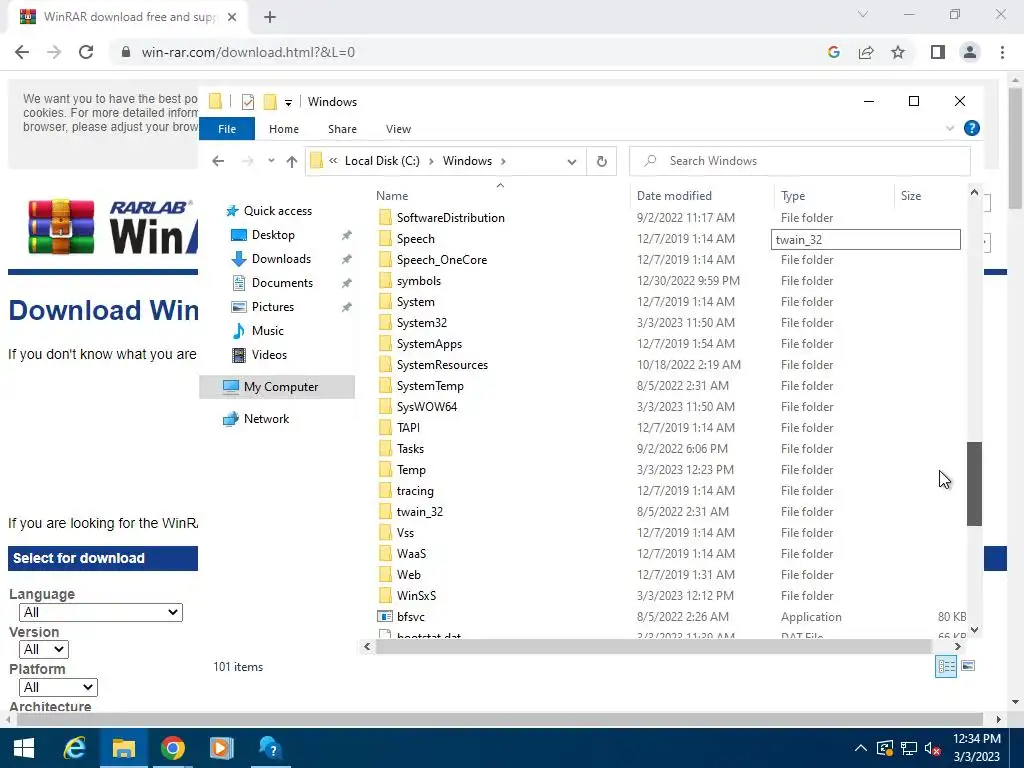1024x768 pixels.
Task: Open Videos in navigation pane
Action: [x=269, y=355]
